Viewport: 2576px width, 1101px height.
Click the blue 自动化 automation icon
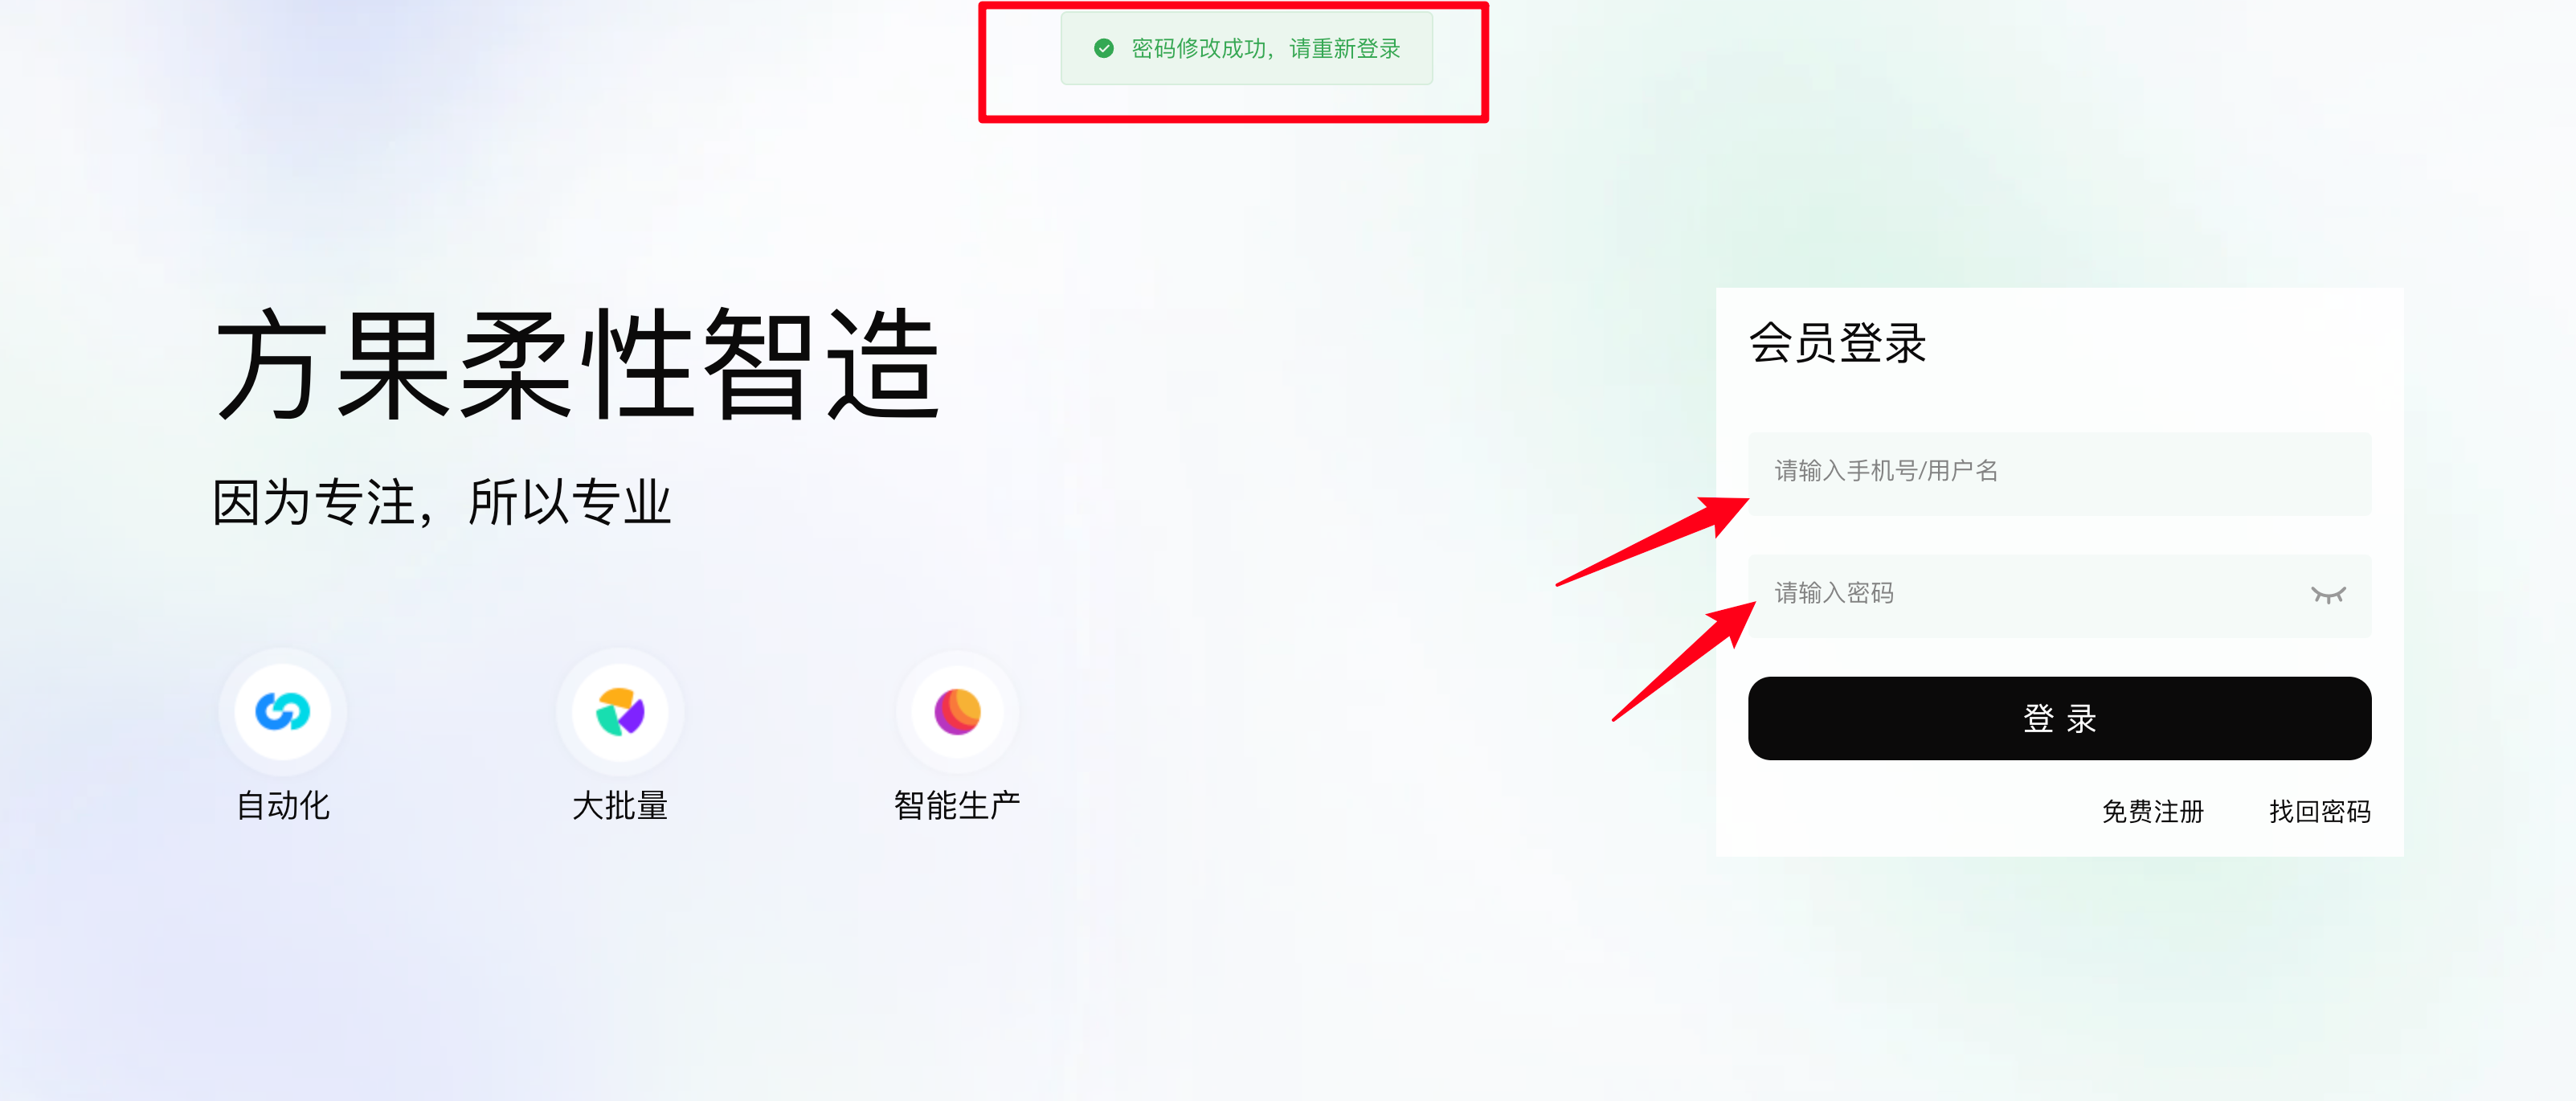(x=283, y=712)
